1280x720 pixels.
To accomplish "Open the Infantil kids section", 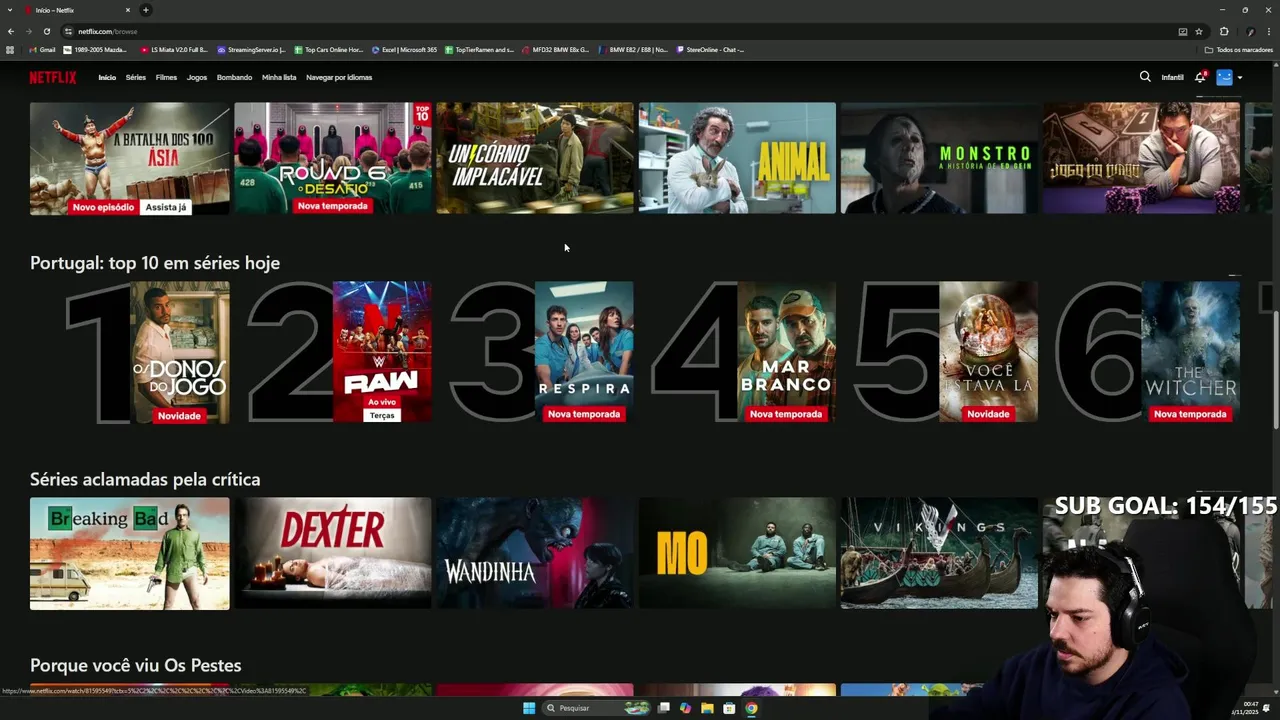I will click(x=1172, y=77).
